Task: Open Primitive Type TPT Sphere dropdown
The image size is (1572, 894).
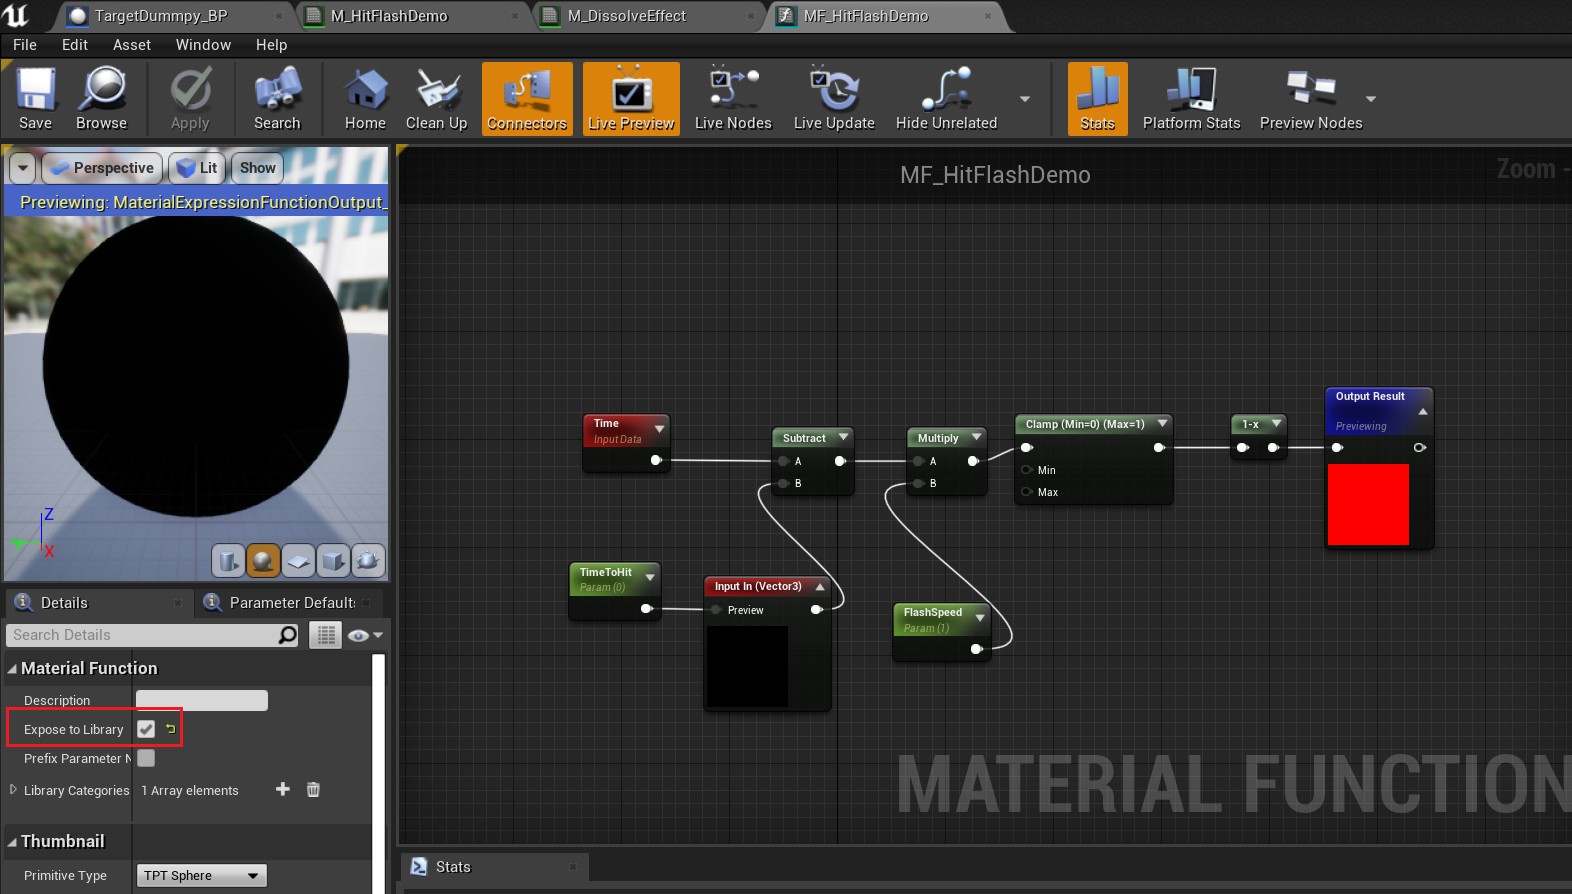Action: [x=201, y=876]
